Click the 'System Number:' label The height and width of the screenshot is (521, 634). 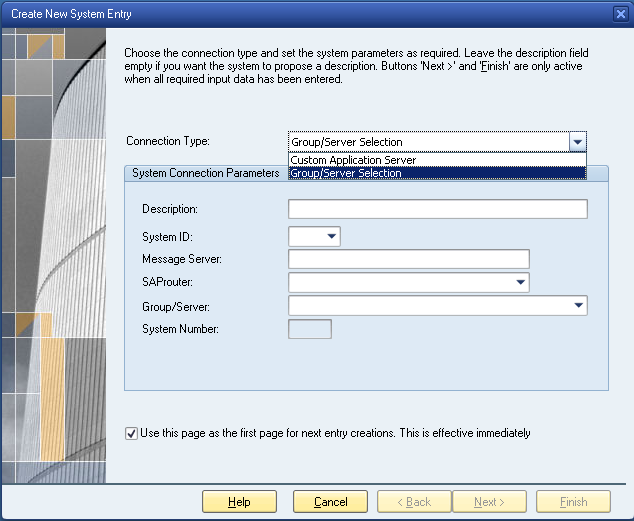(180, 329)
